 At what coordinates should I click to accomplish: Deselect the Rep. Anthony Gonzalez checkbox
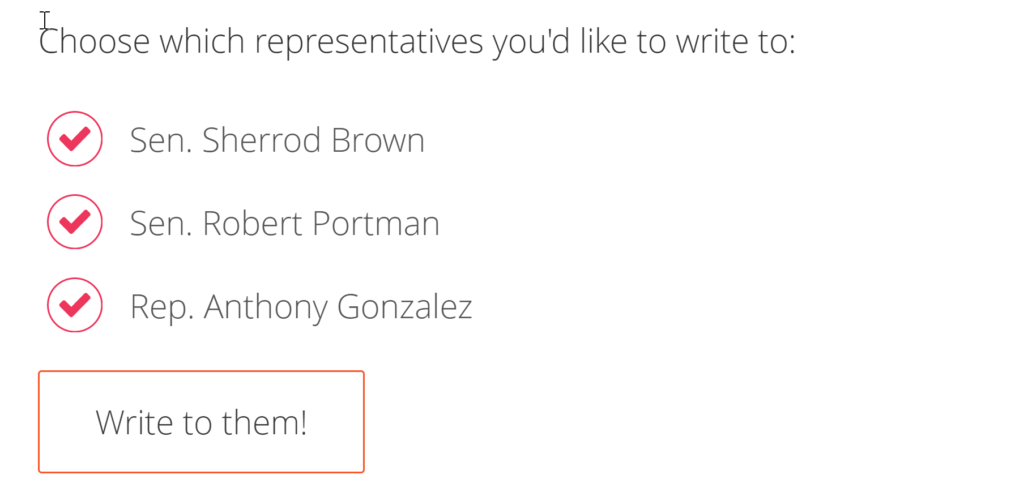(x=75, y=305)
